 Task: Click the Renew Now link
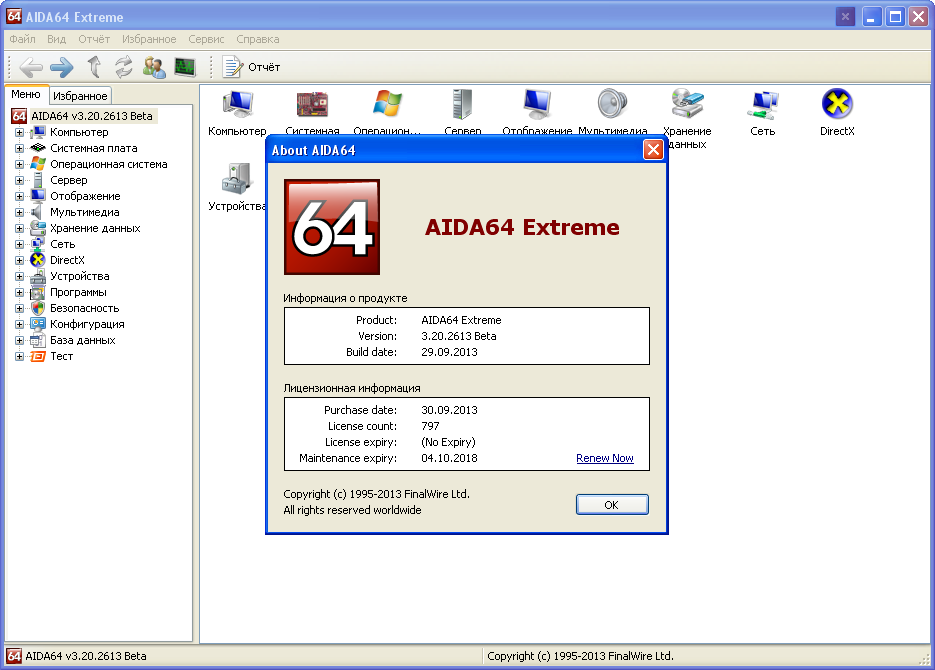click(x=604, y=458)
